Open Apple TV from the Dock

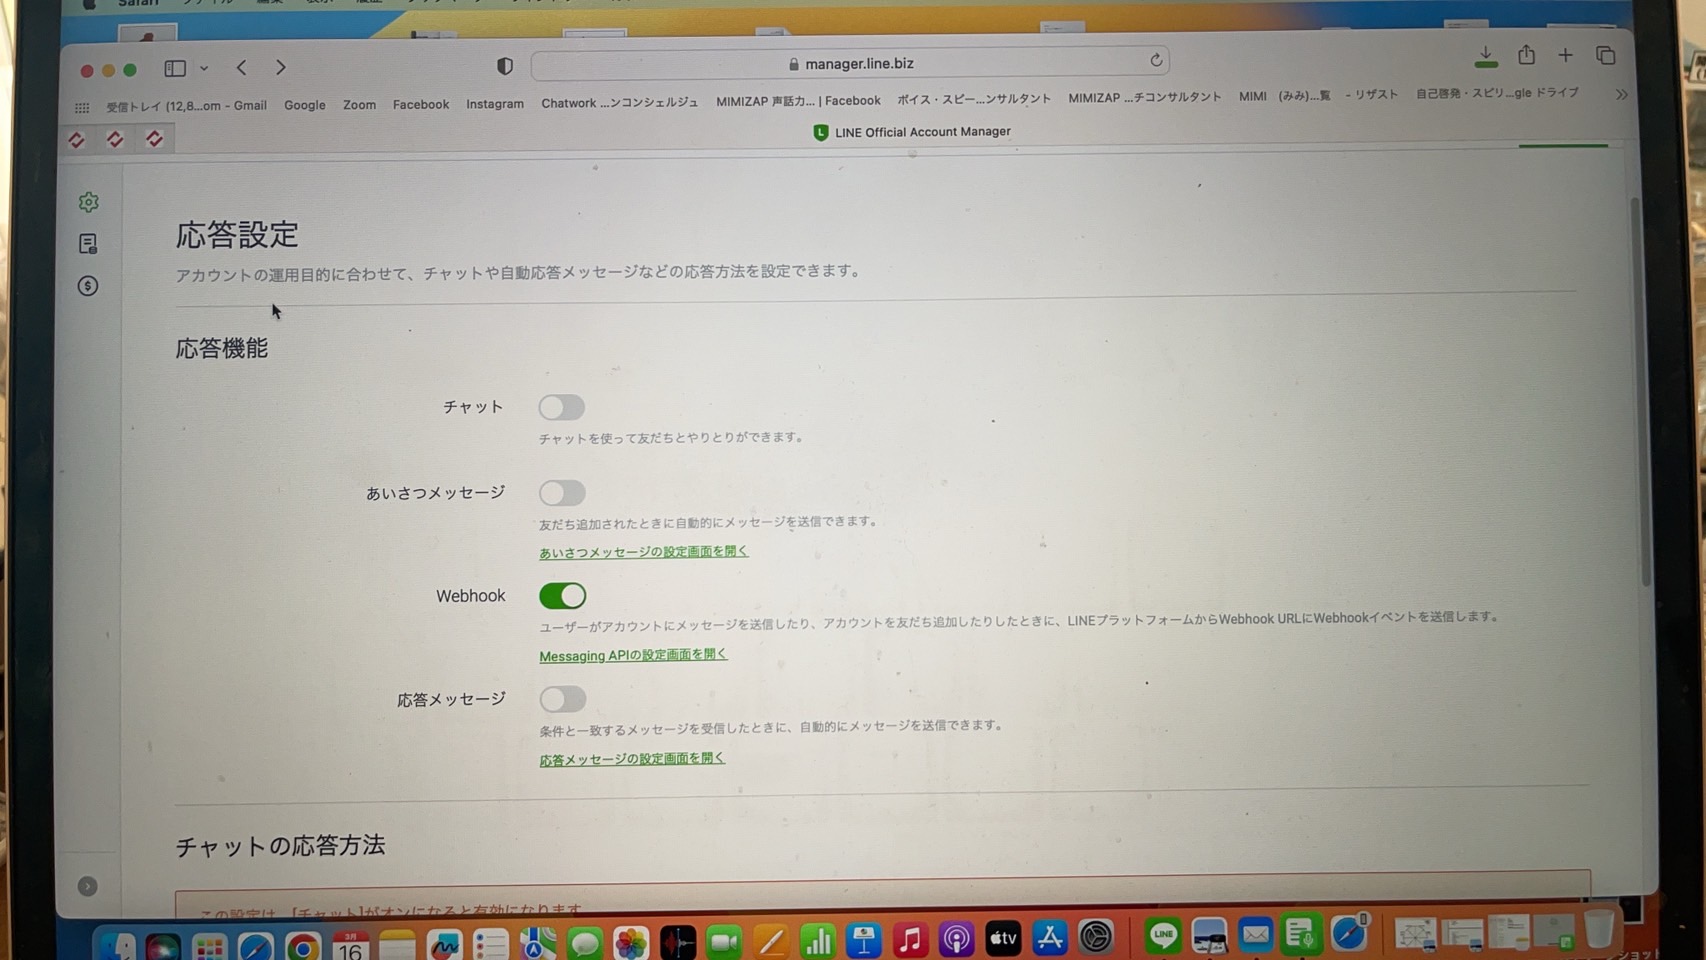coord(1003,938)
